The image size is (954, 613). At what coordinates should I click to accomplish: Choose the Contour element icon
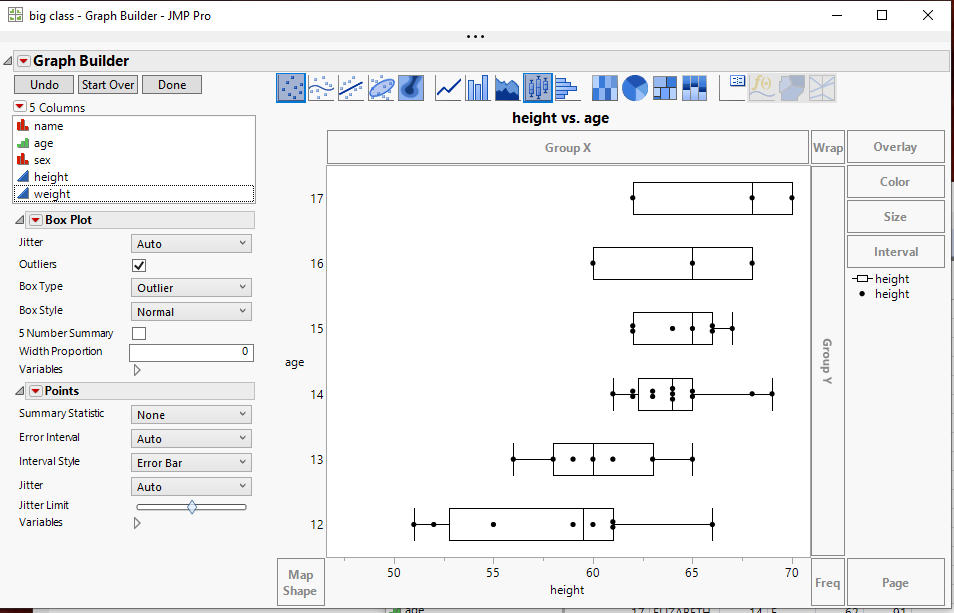point(412,88)
